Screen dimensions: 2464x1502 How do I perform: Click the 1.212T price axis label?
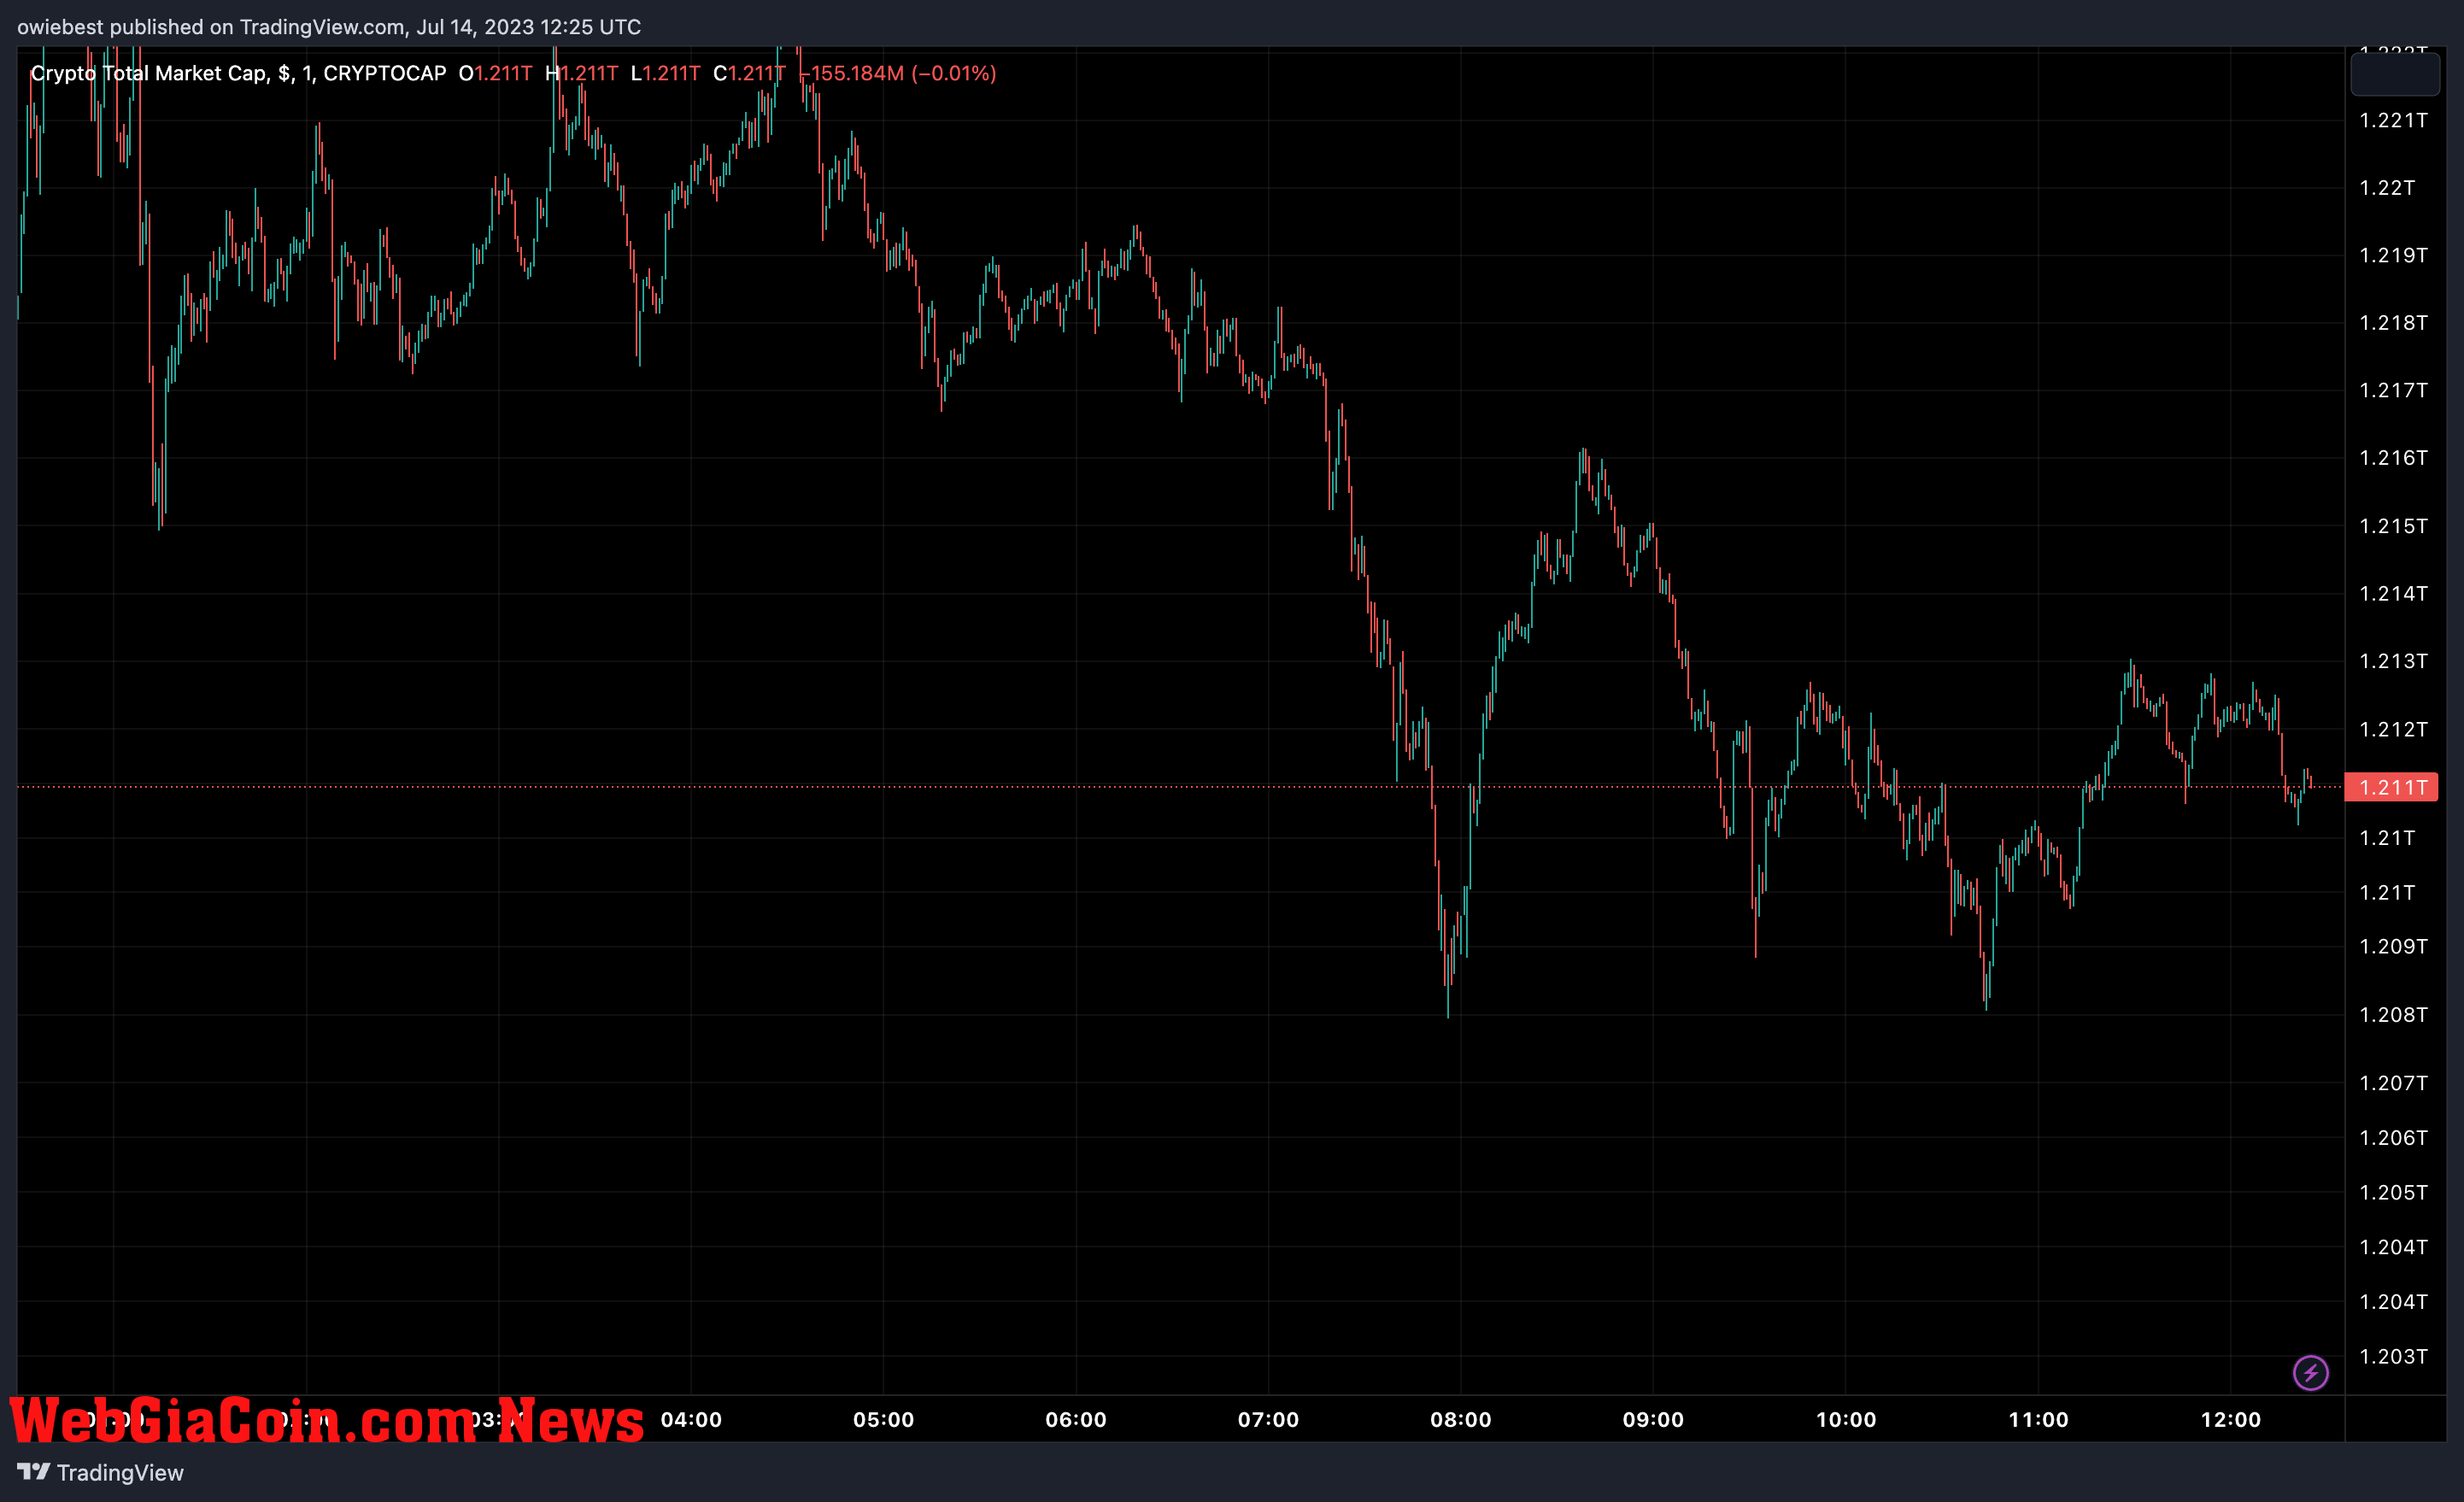2393,730
